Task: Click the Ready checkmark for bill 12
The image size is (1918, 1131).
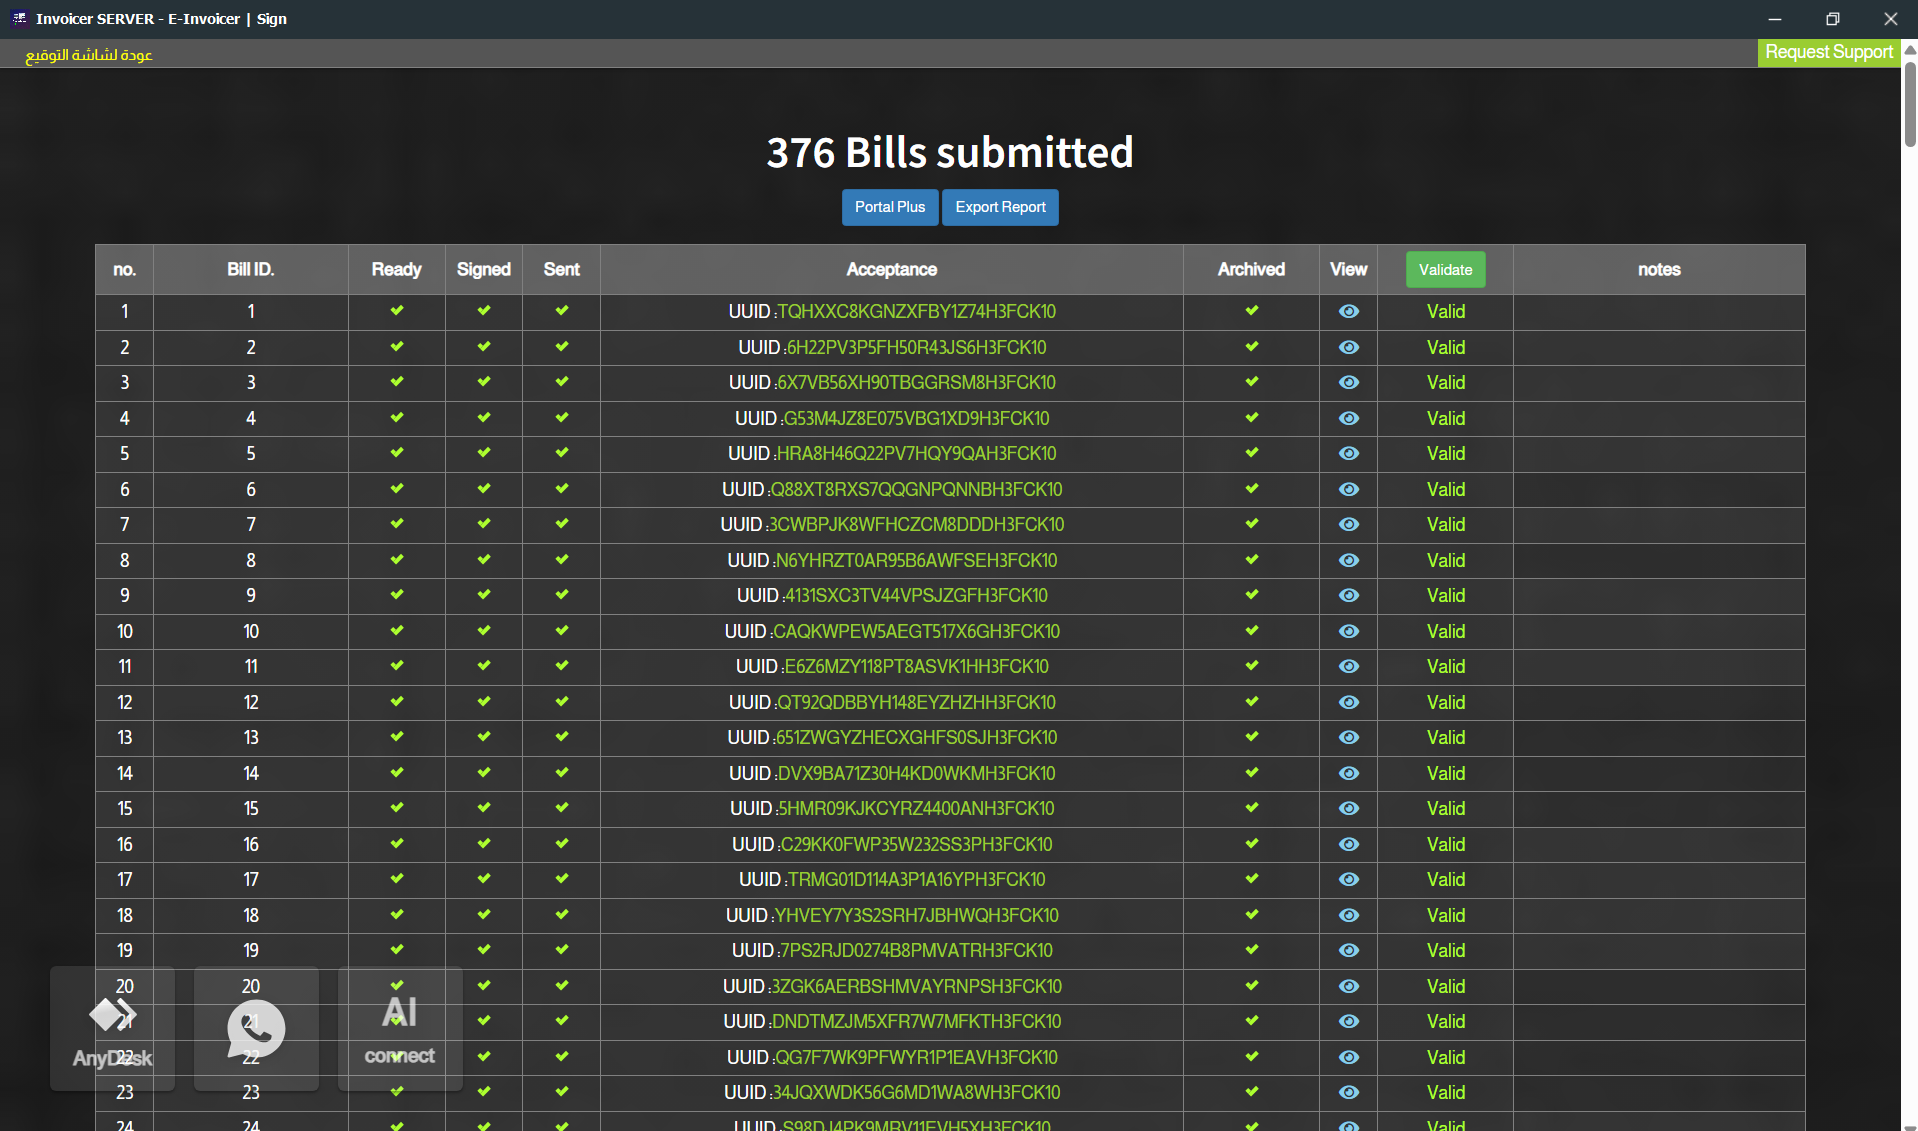Action: 397,702
